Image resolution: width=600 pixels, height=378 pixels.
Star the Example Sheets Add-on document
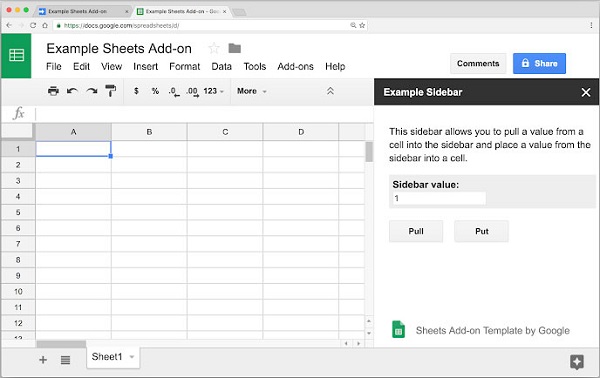(214, 48)
